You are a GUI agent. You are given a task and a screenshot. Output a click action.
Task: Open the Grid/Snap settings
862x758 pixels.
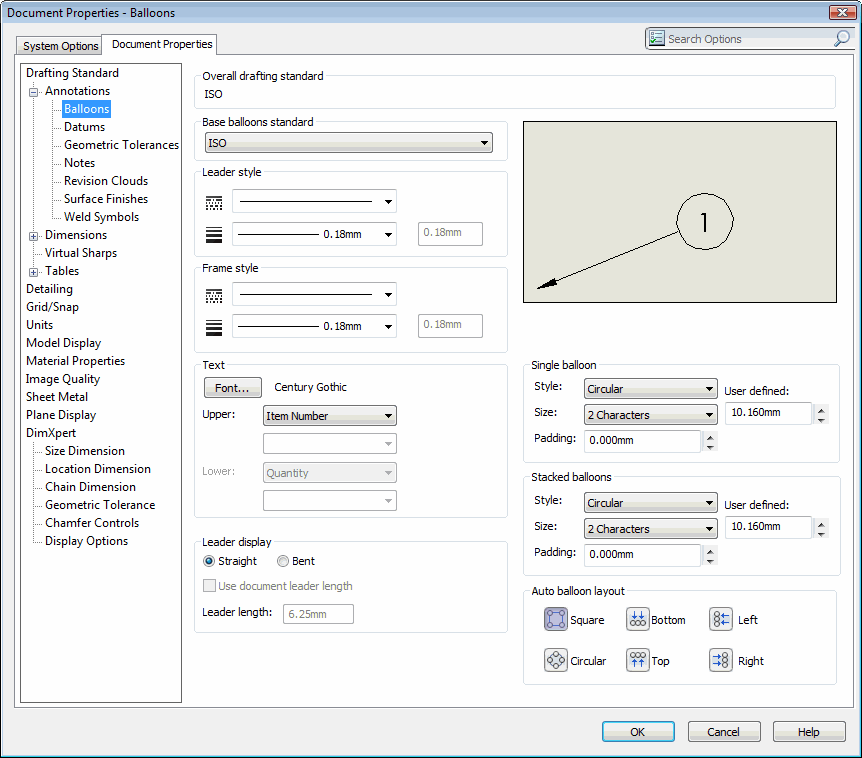[52, 307]
